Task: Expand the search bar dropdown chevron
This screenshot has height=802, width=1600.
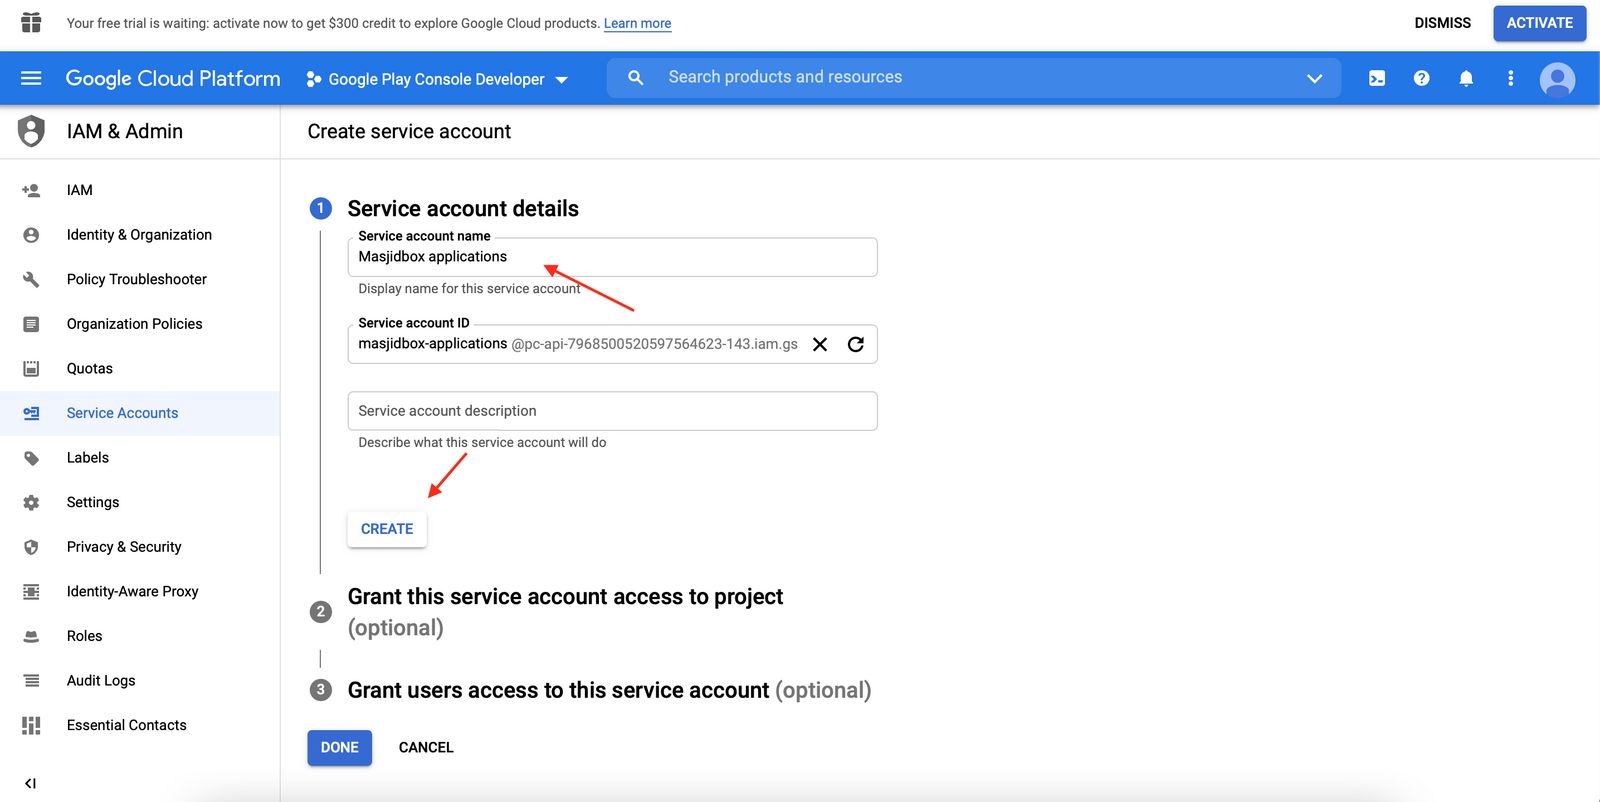Action: tap(1314, 78)
